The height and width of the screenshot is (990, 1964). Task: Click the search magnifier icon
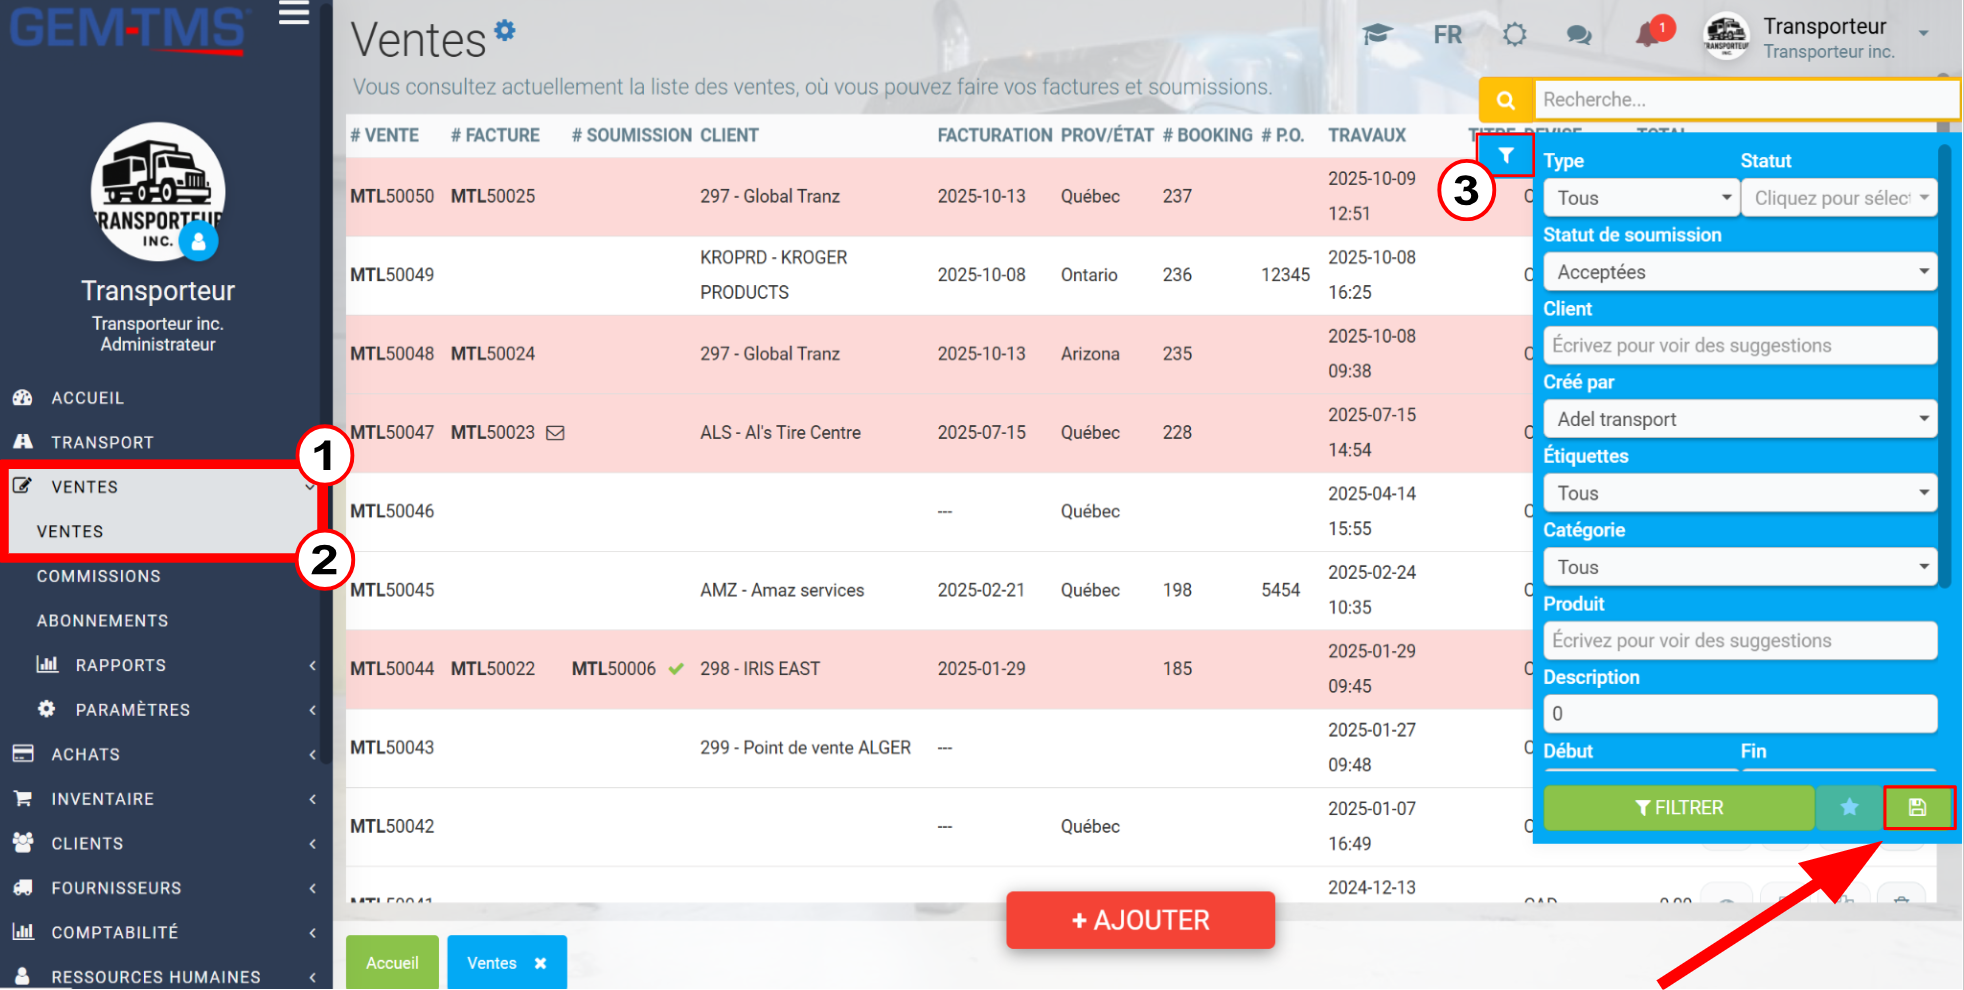(1505, 100)
